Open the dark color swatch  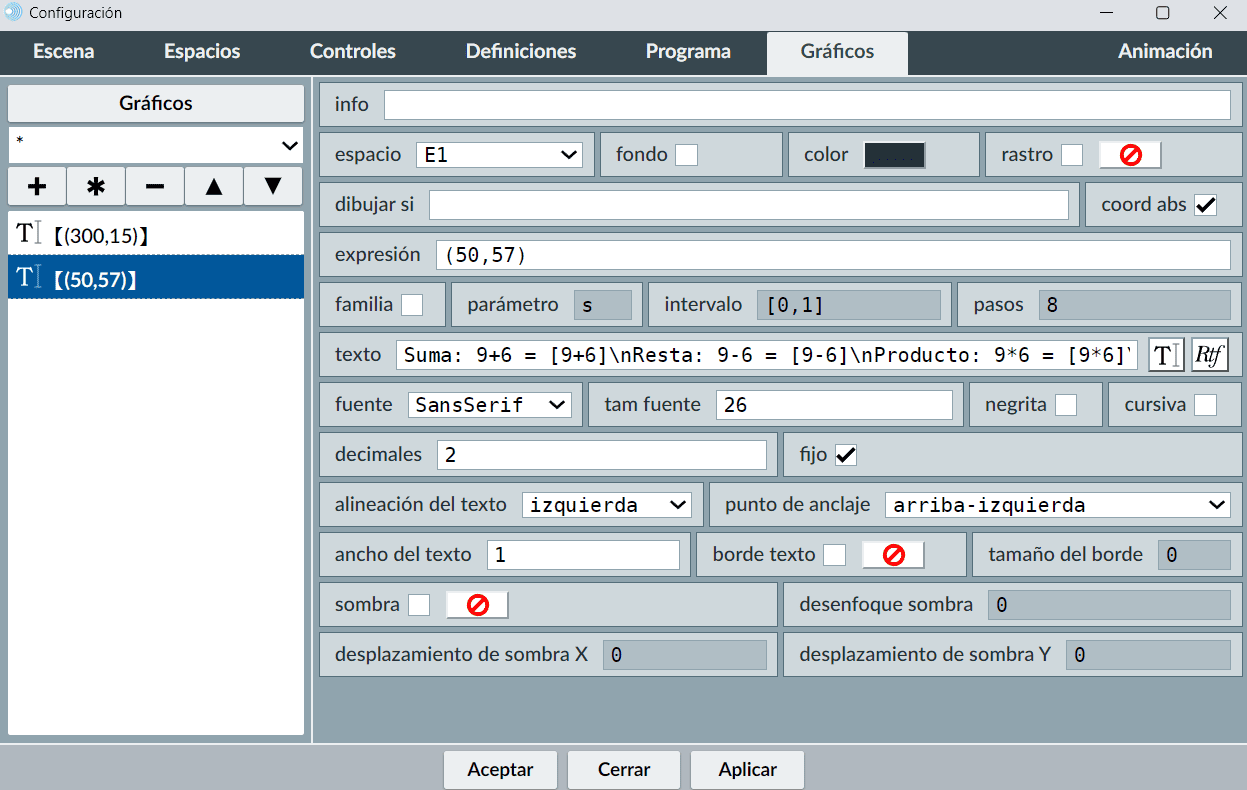[894, 155]
